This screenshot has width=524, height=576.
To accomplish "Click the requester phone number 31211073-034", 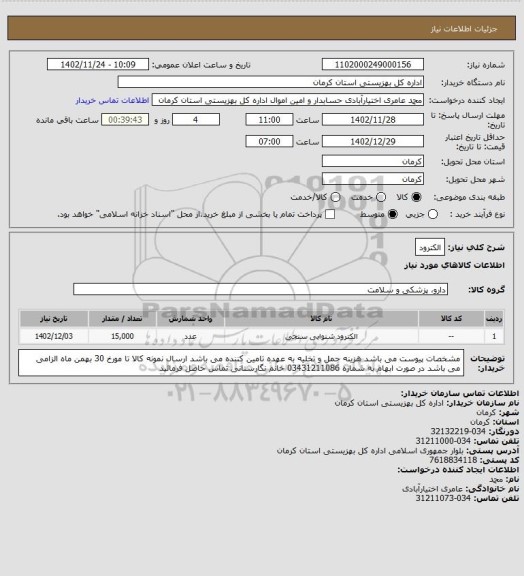I will click(443, 498).
